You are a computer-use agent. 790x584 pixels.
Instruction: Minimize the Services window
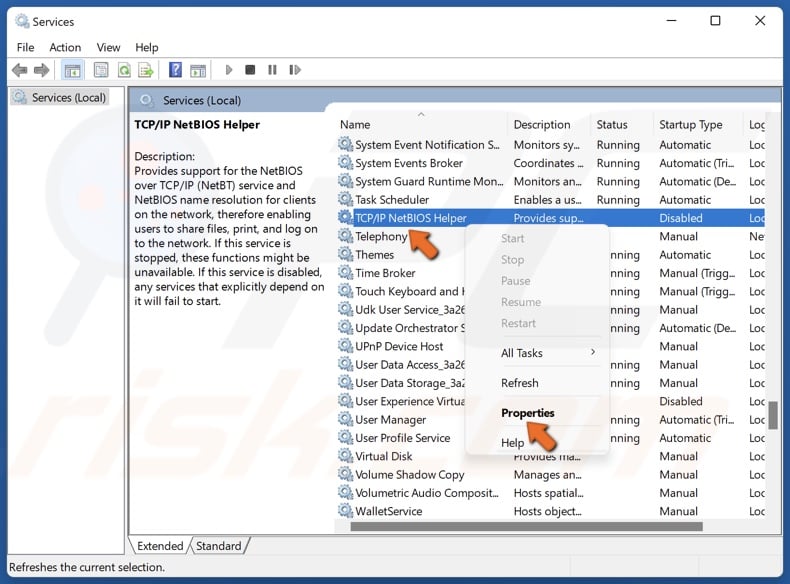671,21
